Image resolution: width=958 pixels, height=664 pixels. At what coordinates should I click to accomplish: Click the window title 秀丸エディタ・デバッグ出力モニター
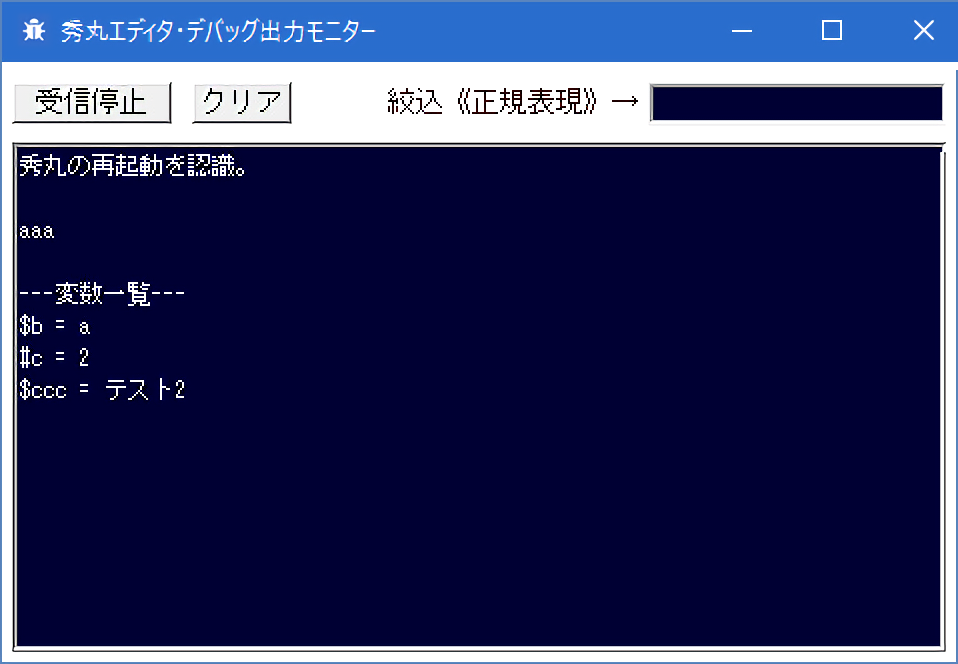(218, 31)
